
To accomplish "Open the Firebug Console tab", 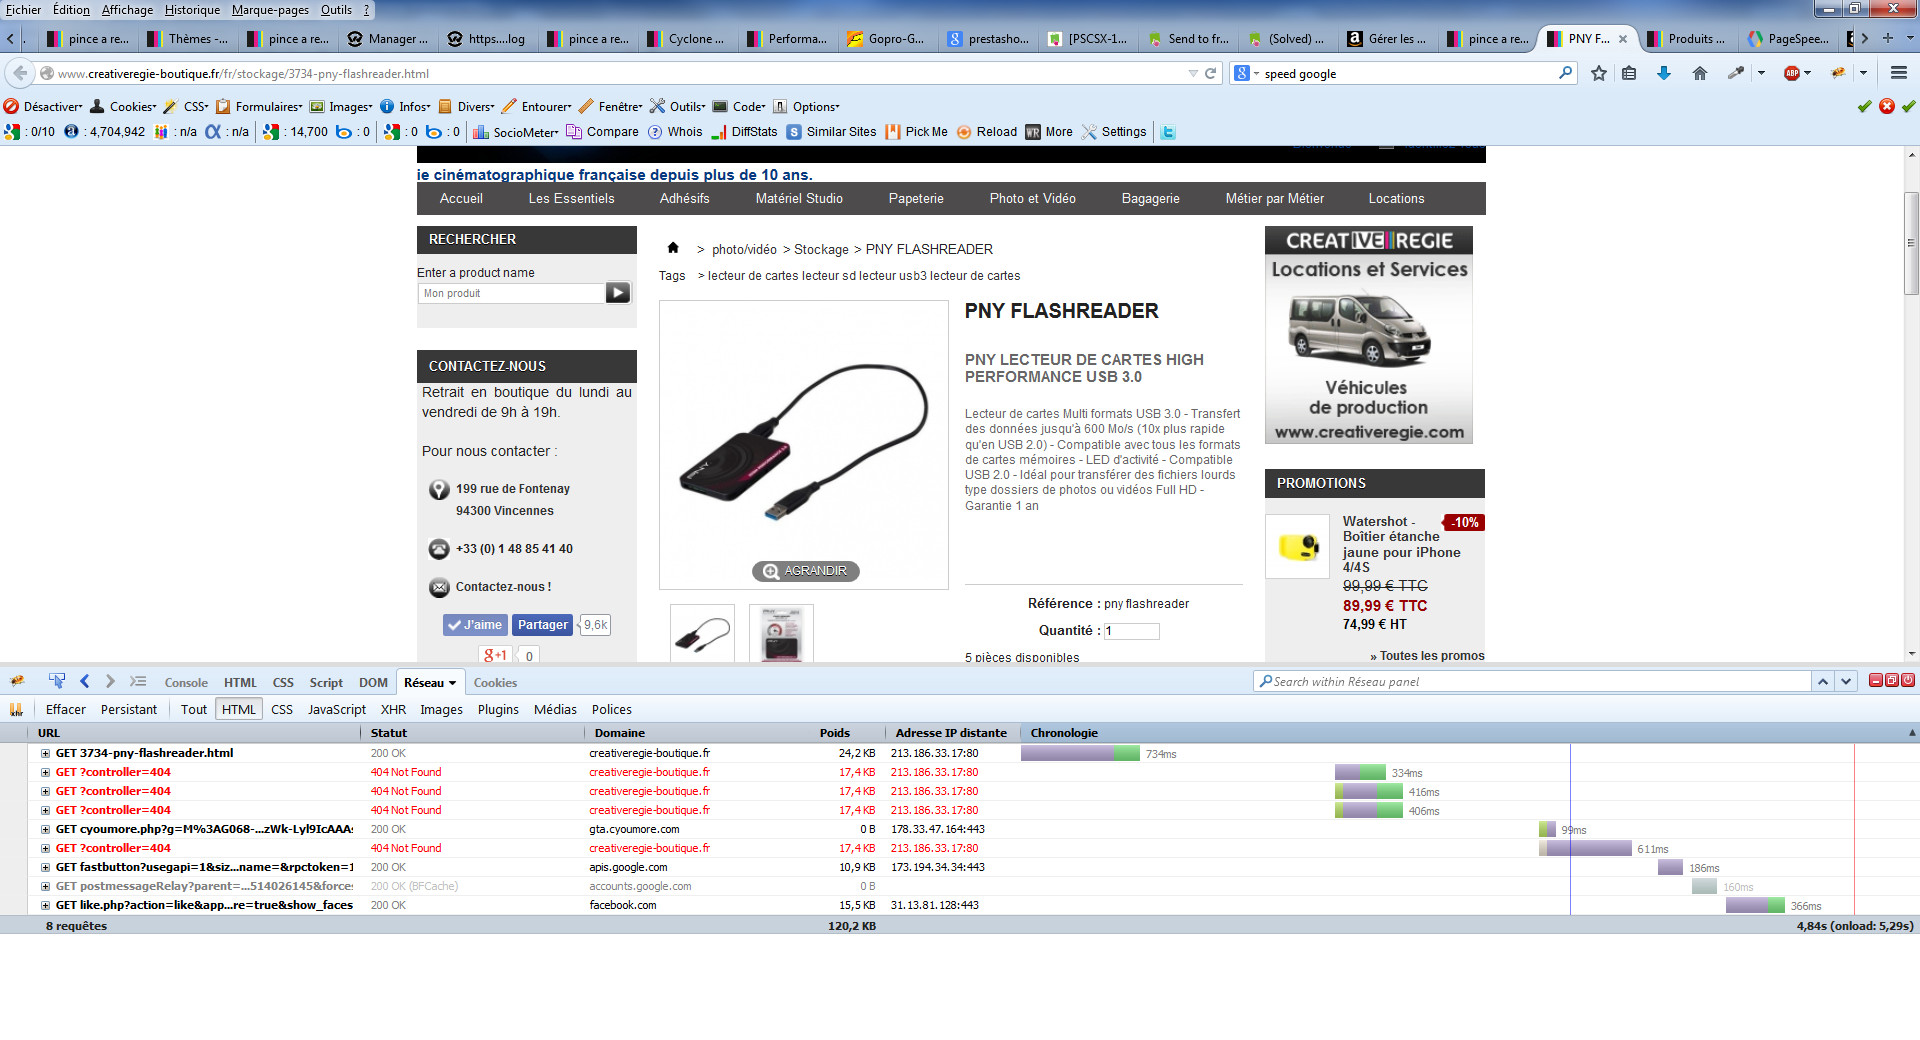I will click(186, 683).
